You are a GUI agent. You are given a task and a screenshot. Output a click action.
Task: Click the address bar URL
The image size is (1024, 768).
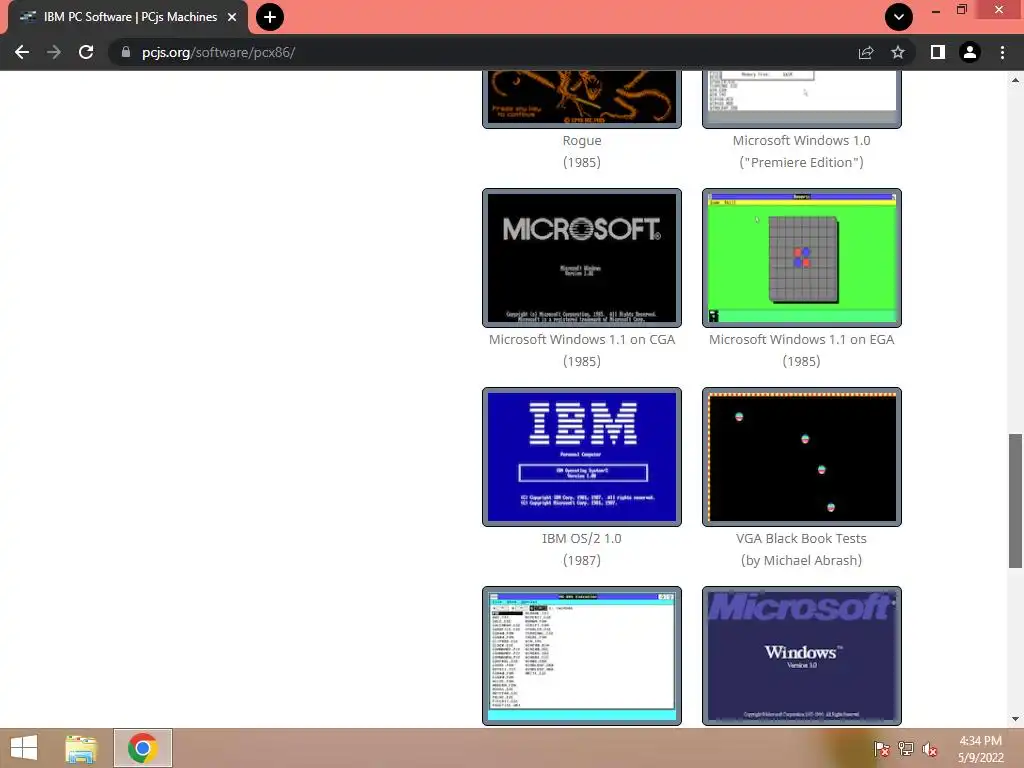[x=218, y=52]
